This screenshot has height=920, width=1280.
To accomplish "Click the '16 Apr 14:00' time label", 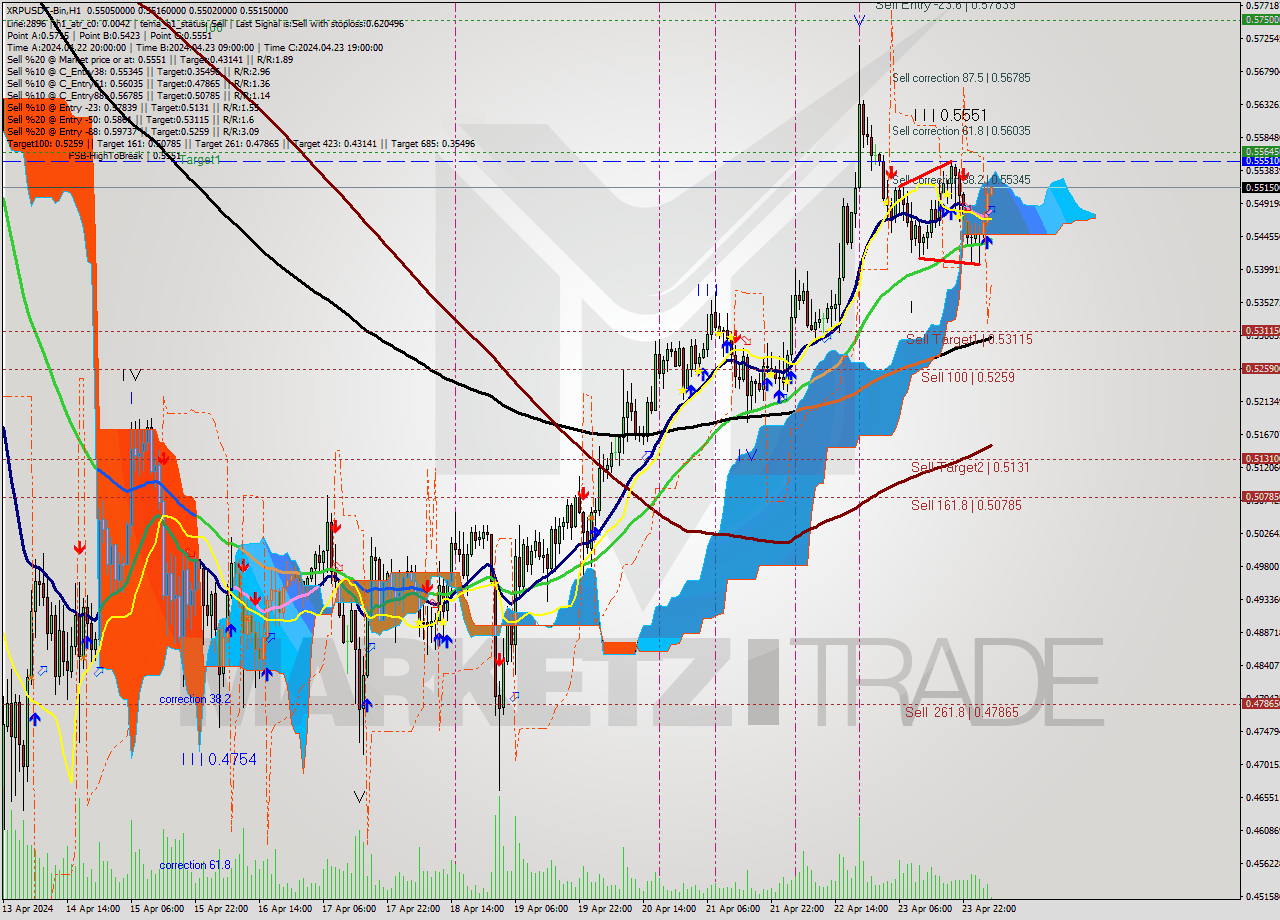I will (x=286, y=909).
